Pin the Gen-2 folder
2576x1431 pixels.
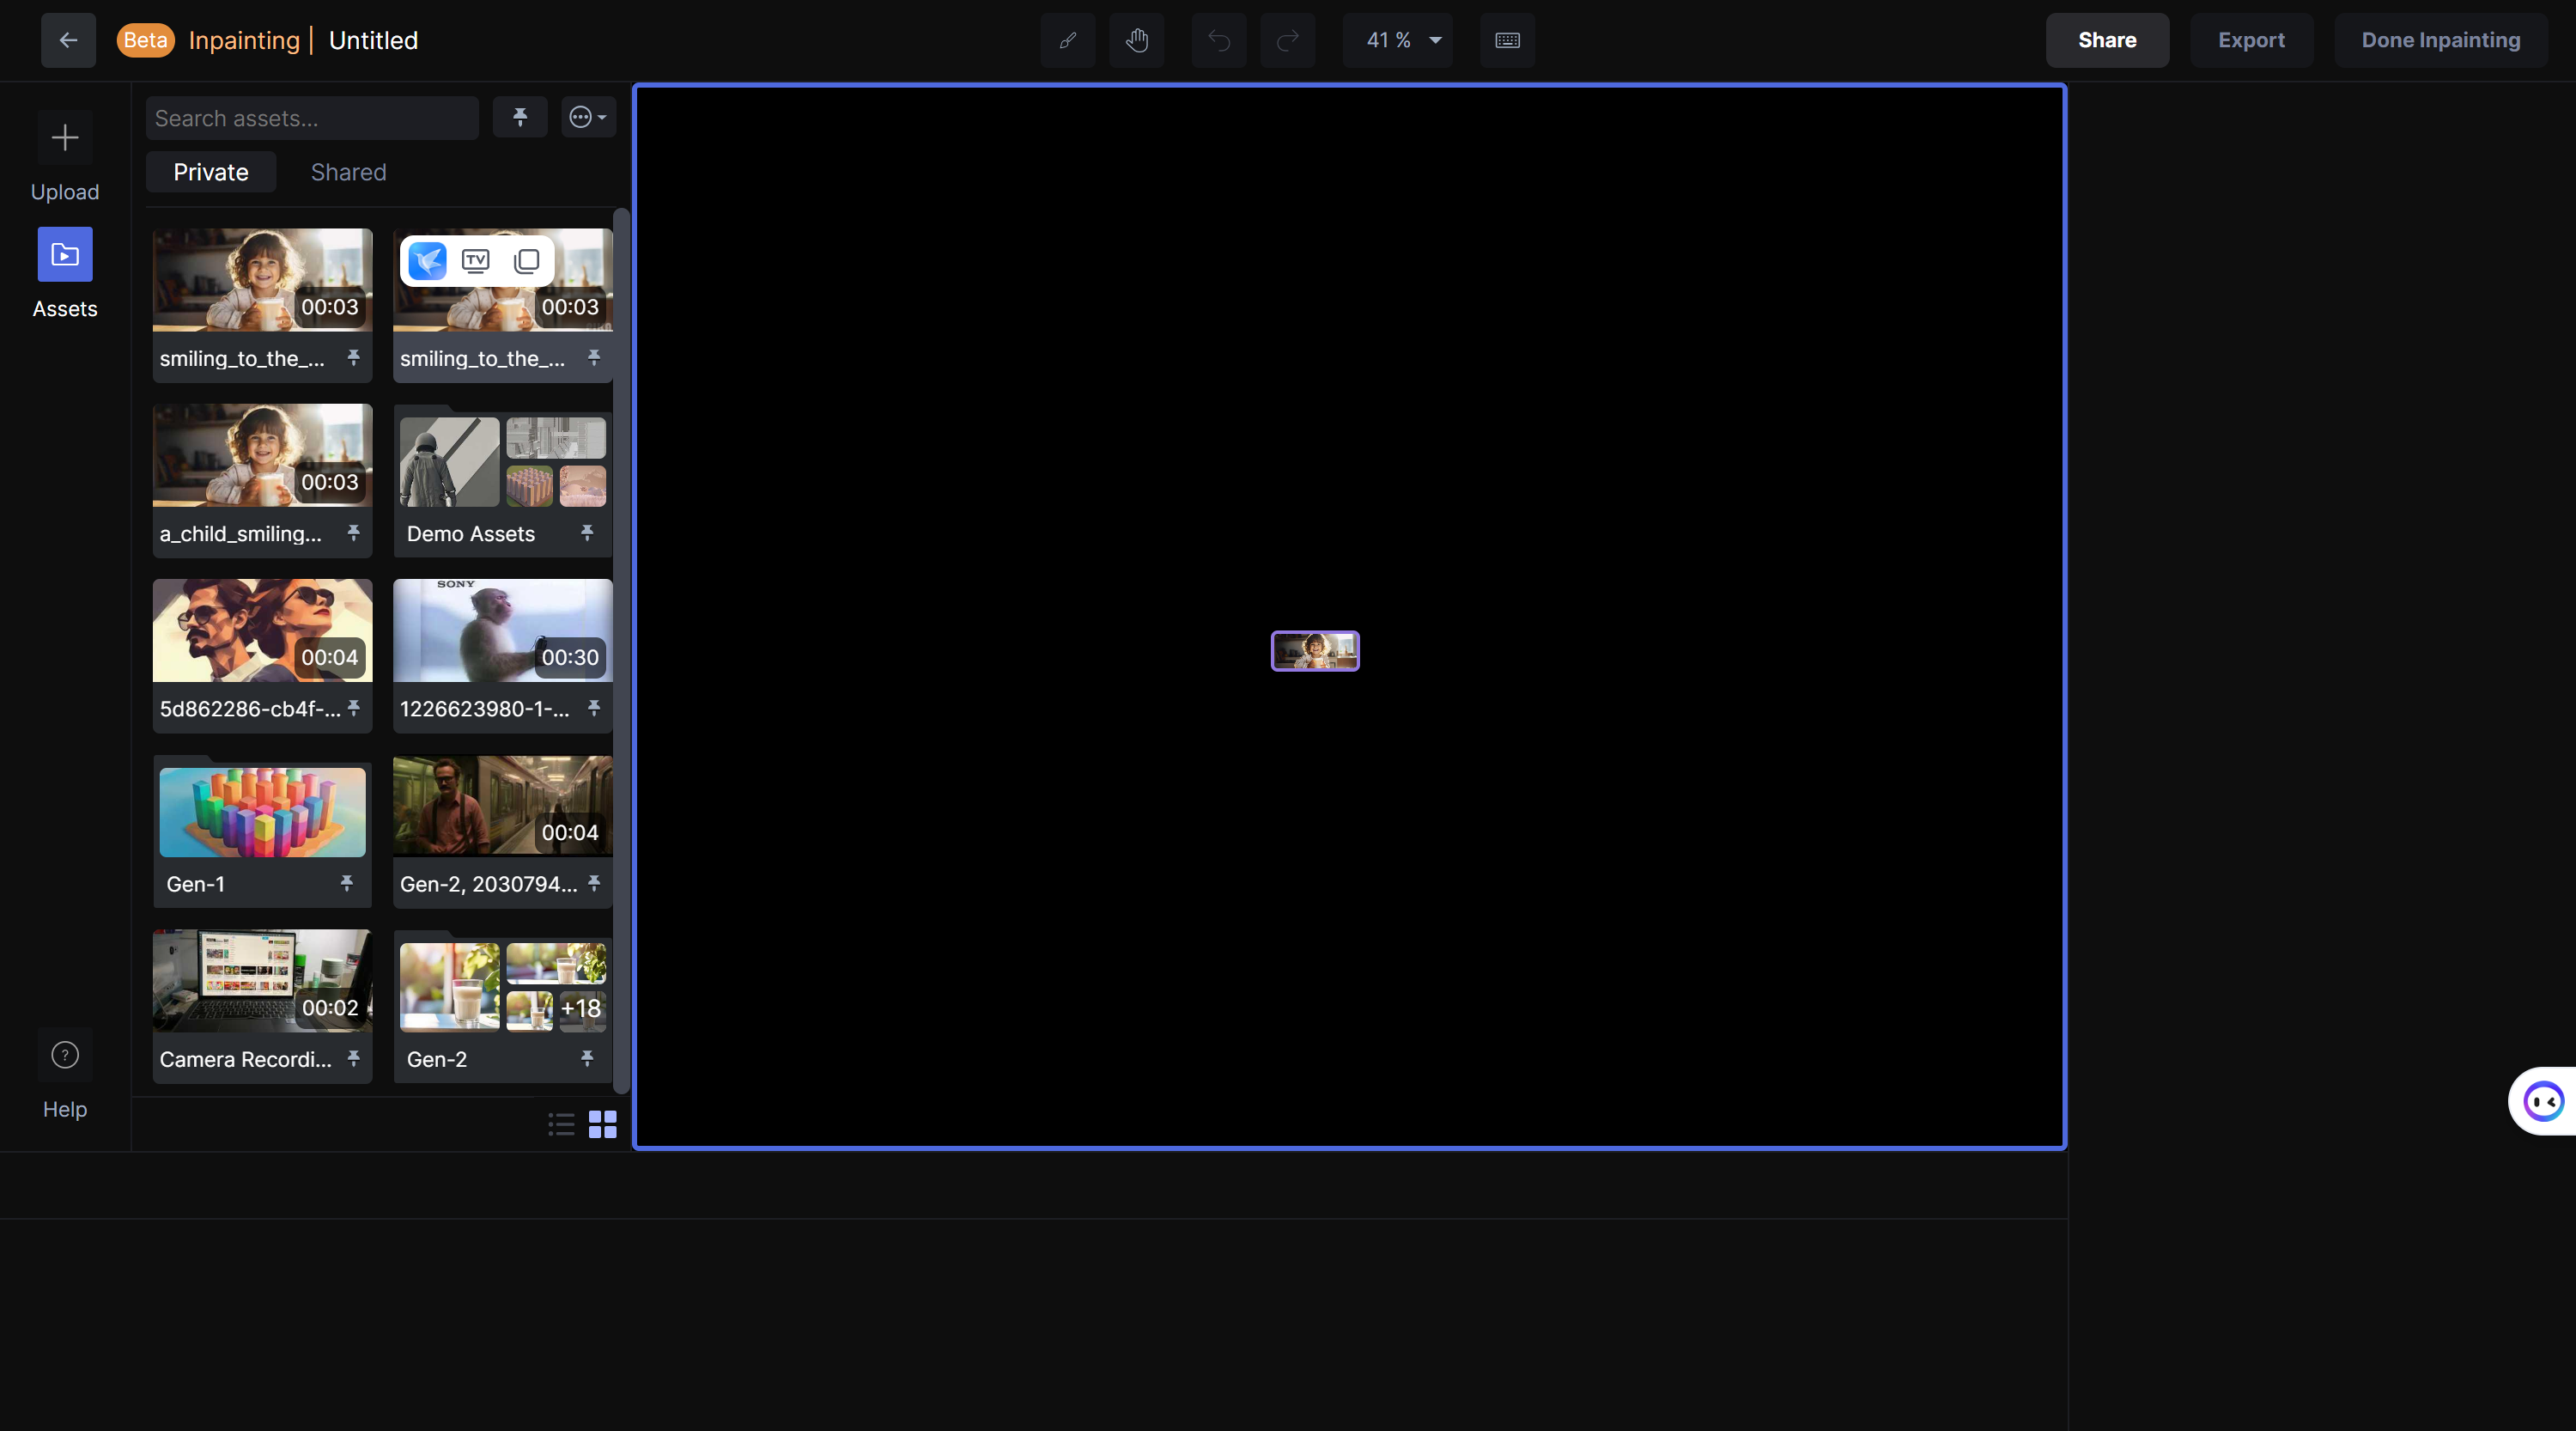pyautogui.click(x=587, y=1058)
